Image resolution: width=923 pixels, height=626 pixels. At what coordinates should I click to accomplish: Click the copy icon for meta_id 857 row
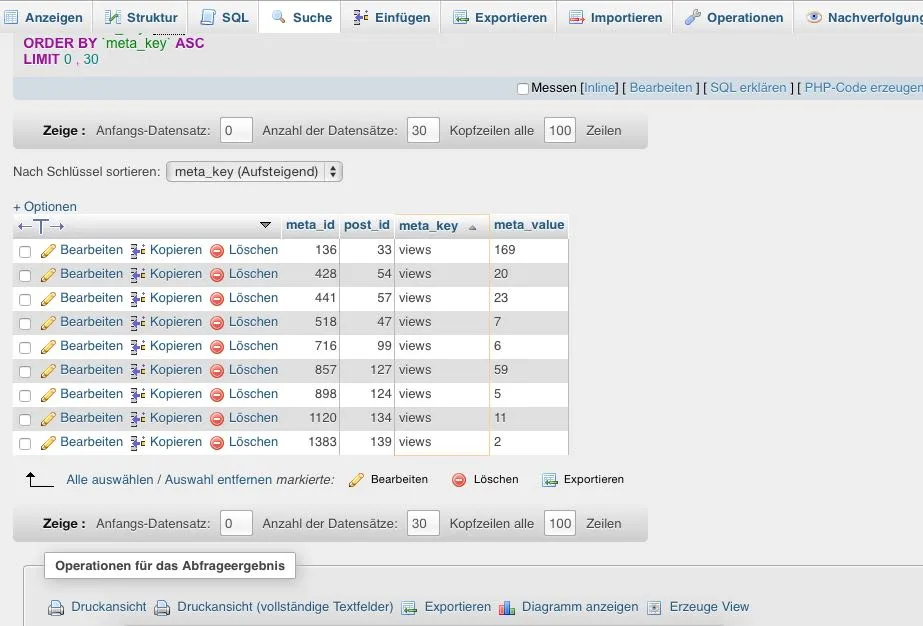click(x=138, y=370)
